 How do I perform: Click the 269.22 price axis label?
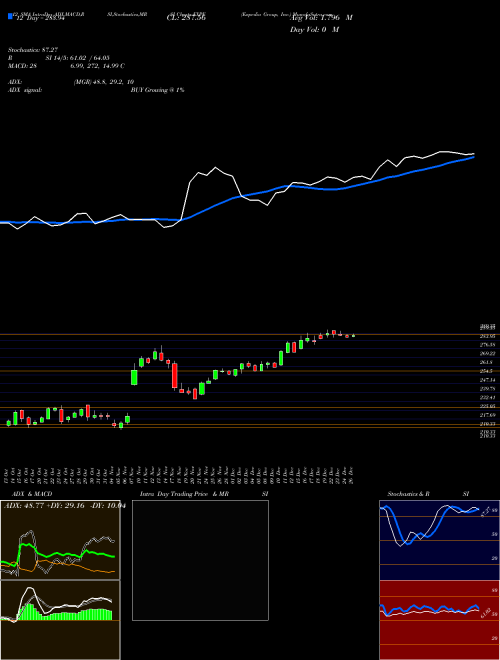pos(487,354)
